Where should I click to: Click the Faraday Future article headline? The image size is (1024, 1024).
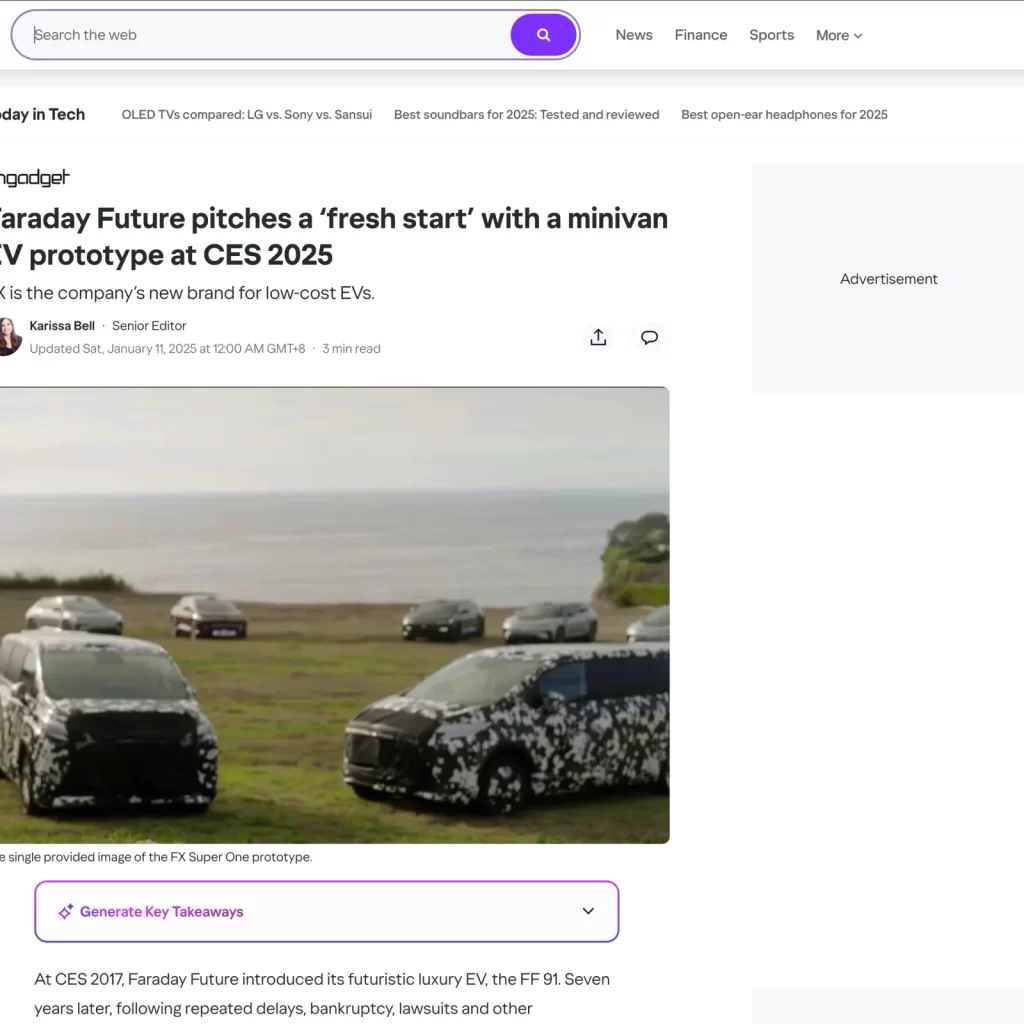334,236
